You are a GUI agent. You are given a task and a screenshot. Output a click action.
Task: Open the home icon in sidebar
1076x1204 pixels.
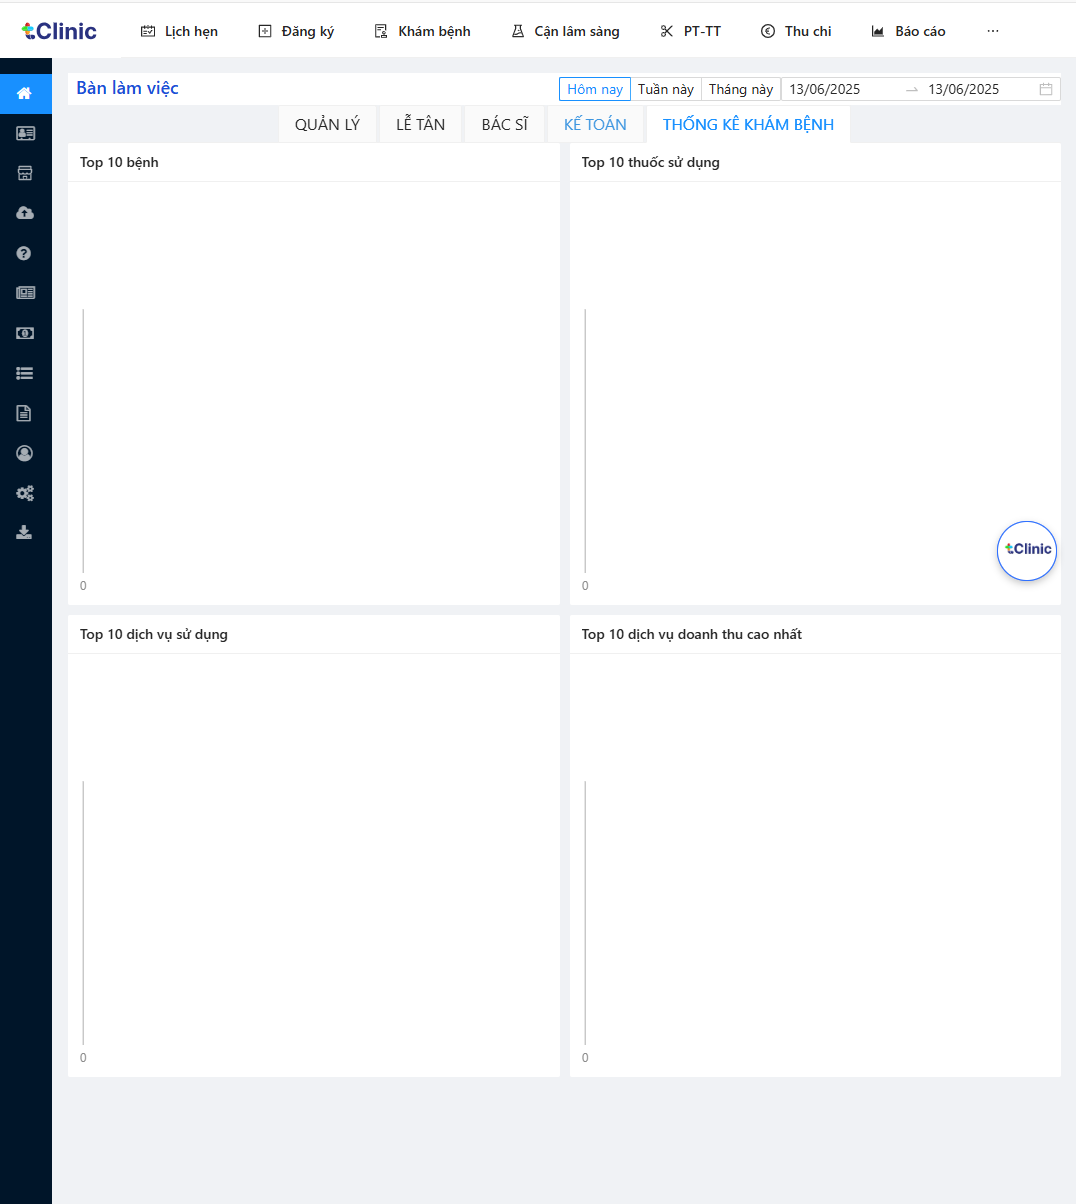(x=25, y=93)
